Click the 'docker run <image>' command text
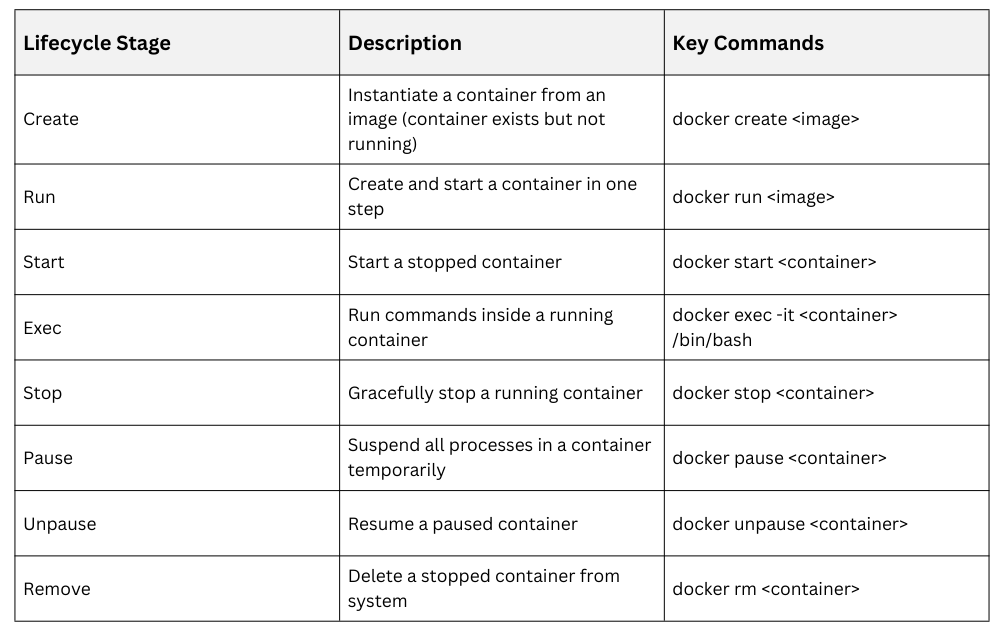Screen dimensions: 1000x625 (753, 197)
